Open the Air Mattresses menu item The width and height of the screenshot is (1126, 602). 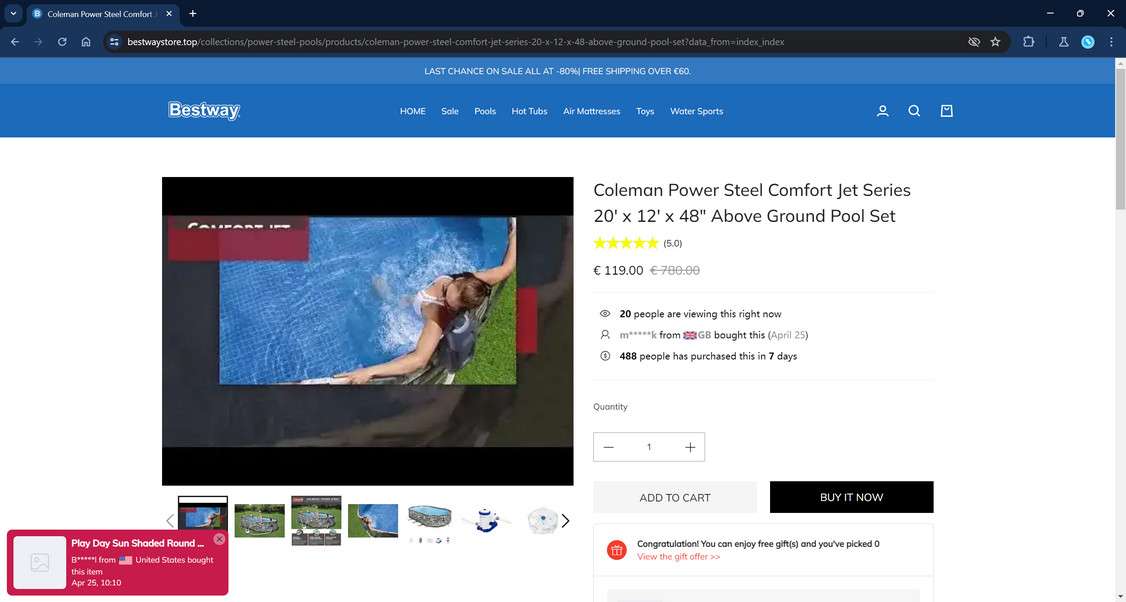592,111
